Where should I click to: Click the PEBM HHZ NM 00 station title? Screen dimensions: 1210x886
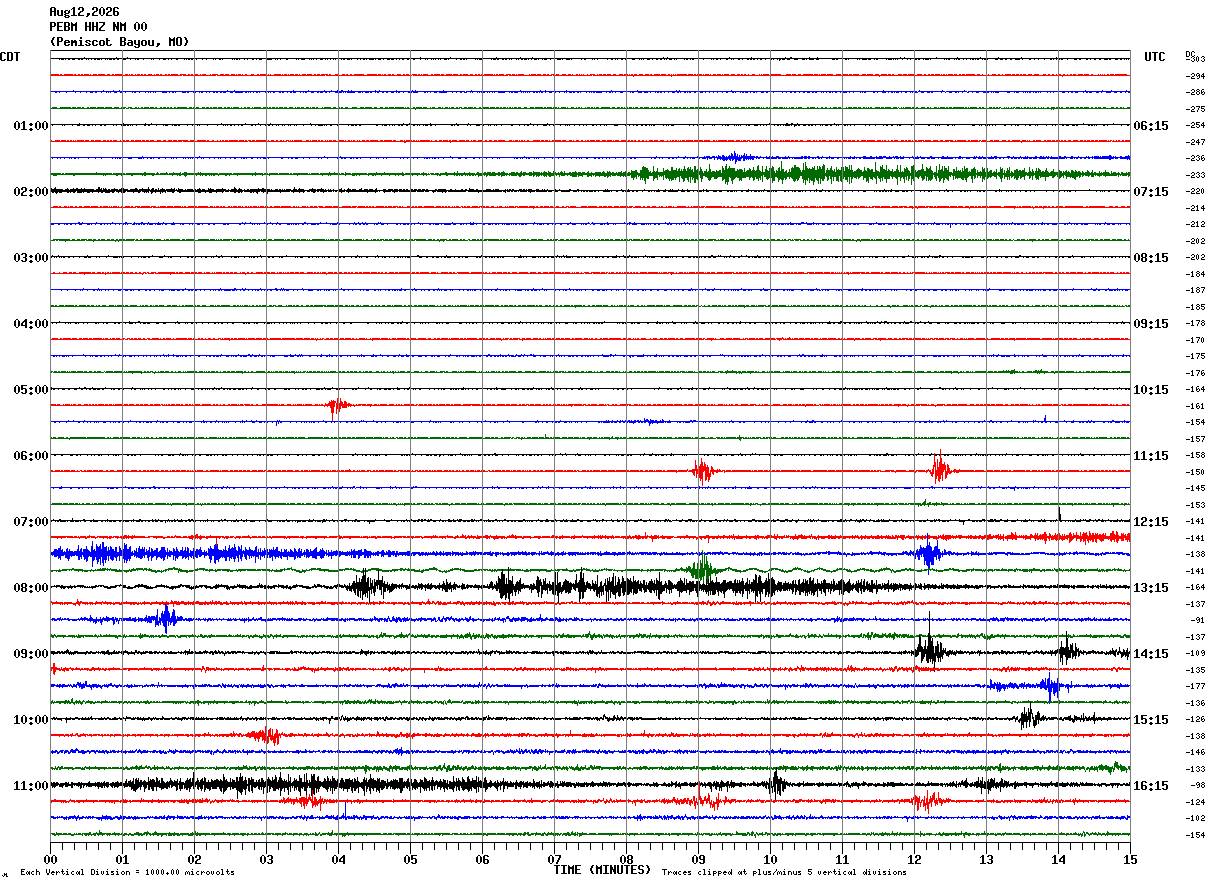tap(98, 27)
